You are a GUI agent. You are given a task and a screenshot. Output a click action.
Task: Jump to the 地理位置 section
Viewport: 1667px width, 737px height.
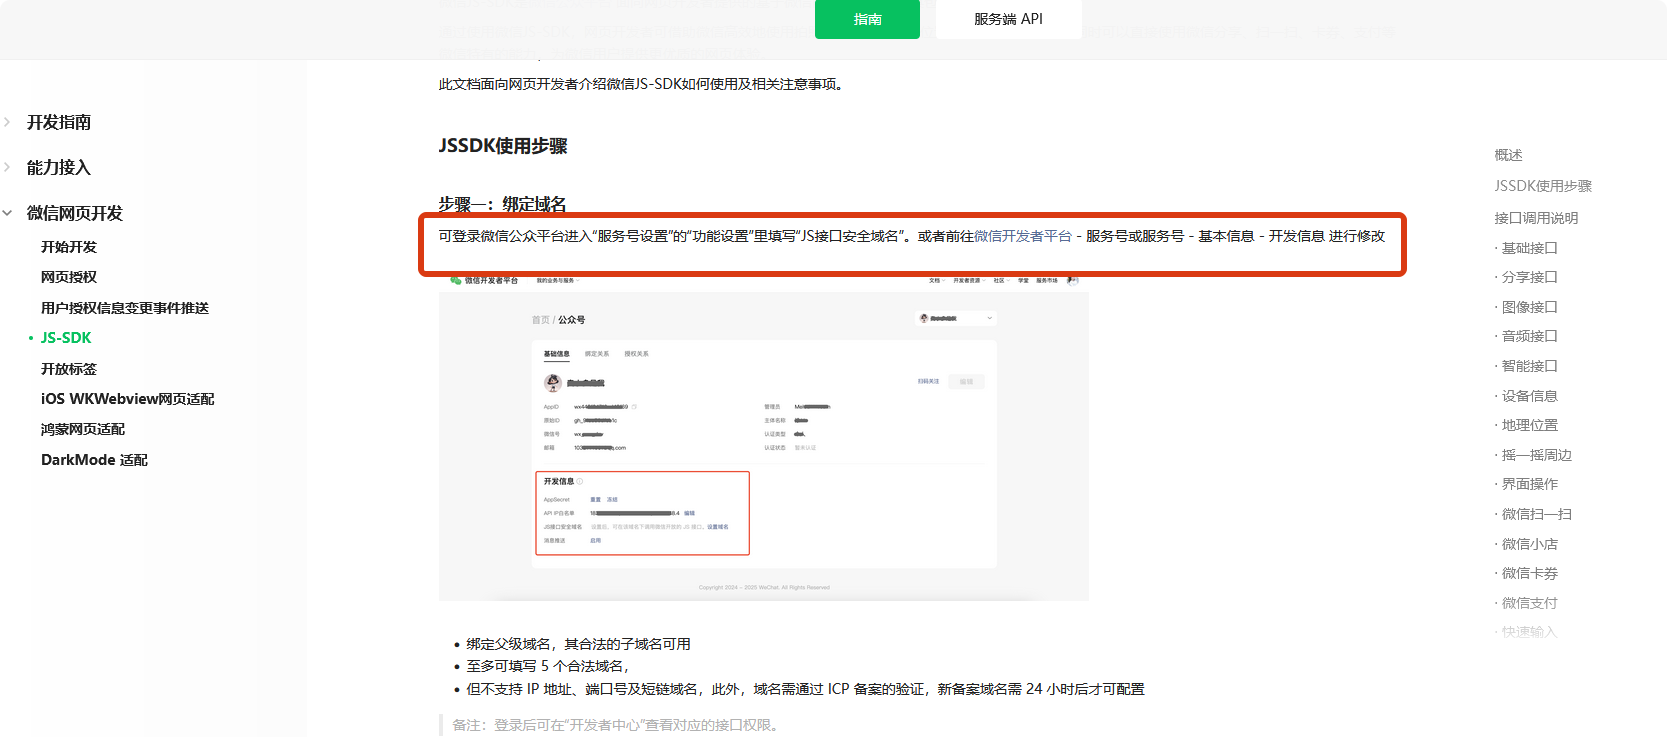pos(1530,425)
